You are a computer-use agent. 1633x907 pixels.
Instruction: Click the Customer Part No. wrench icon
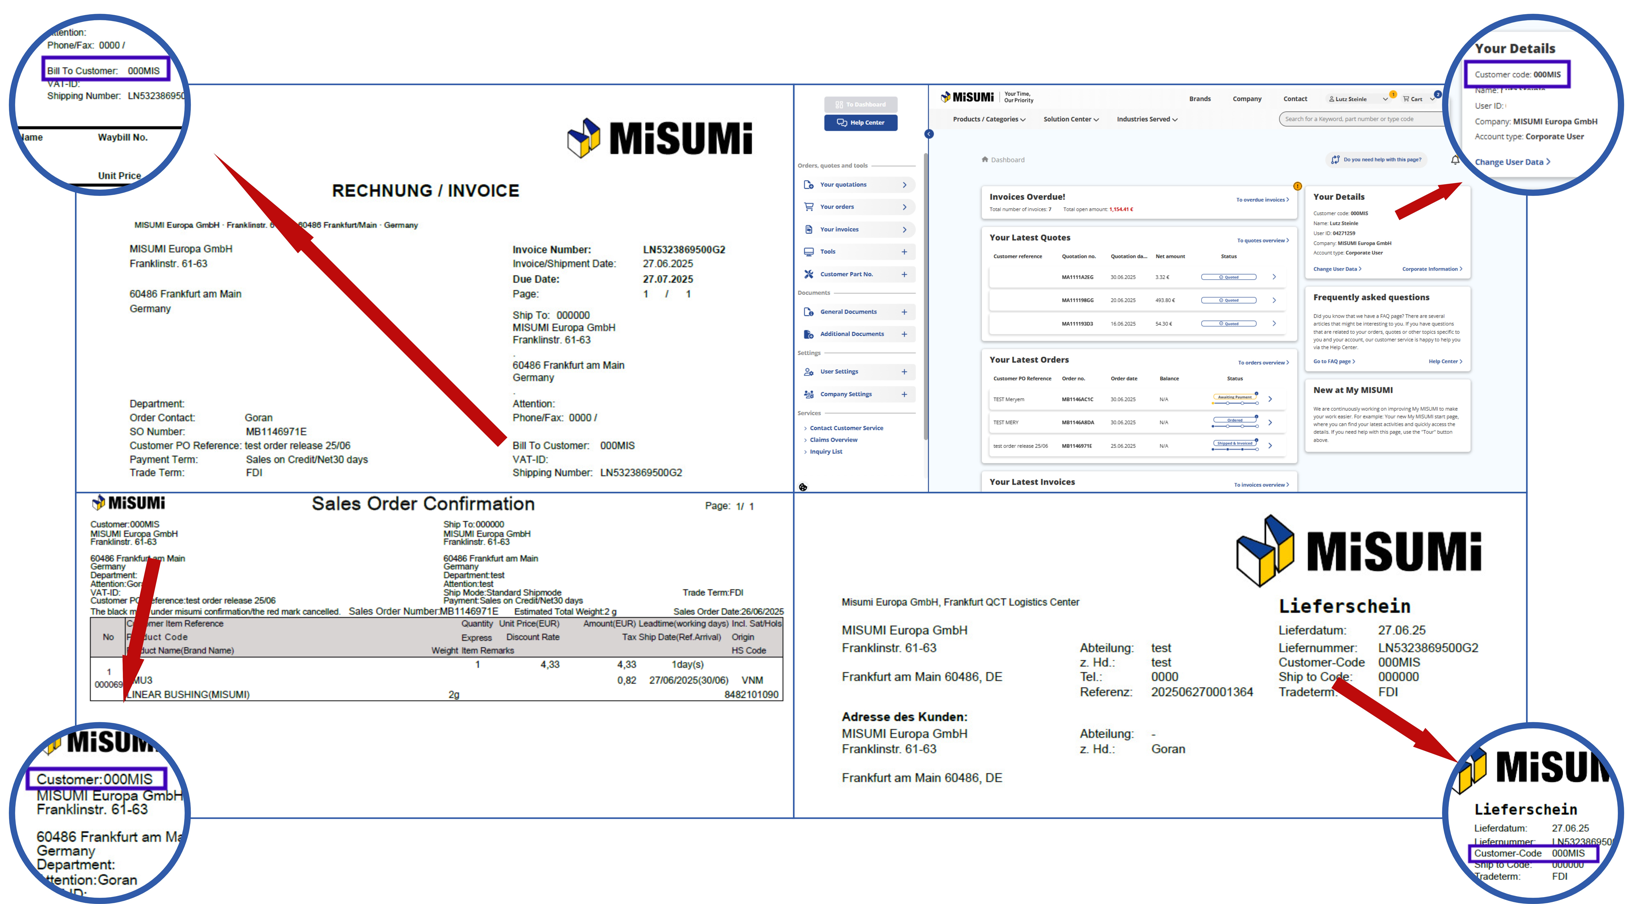pos(809,274)
